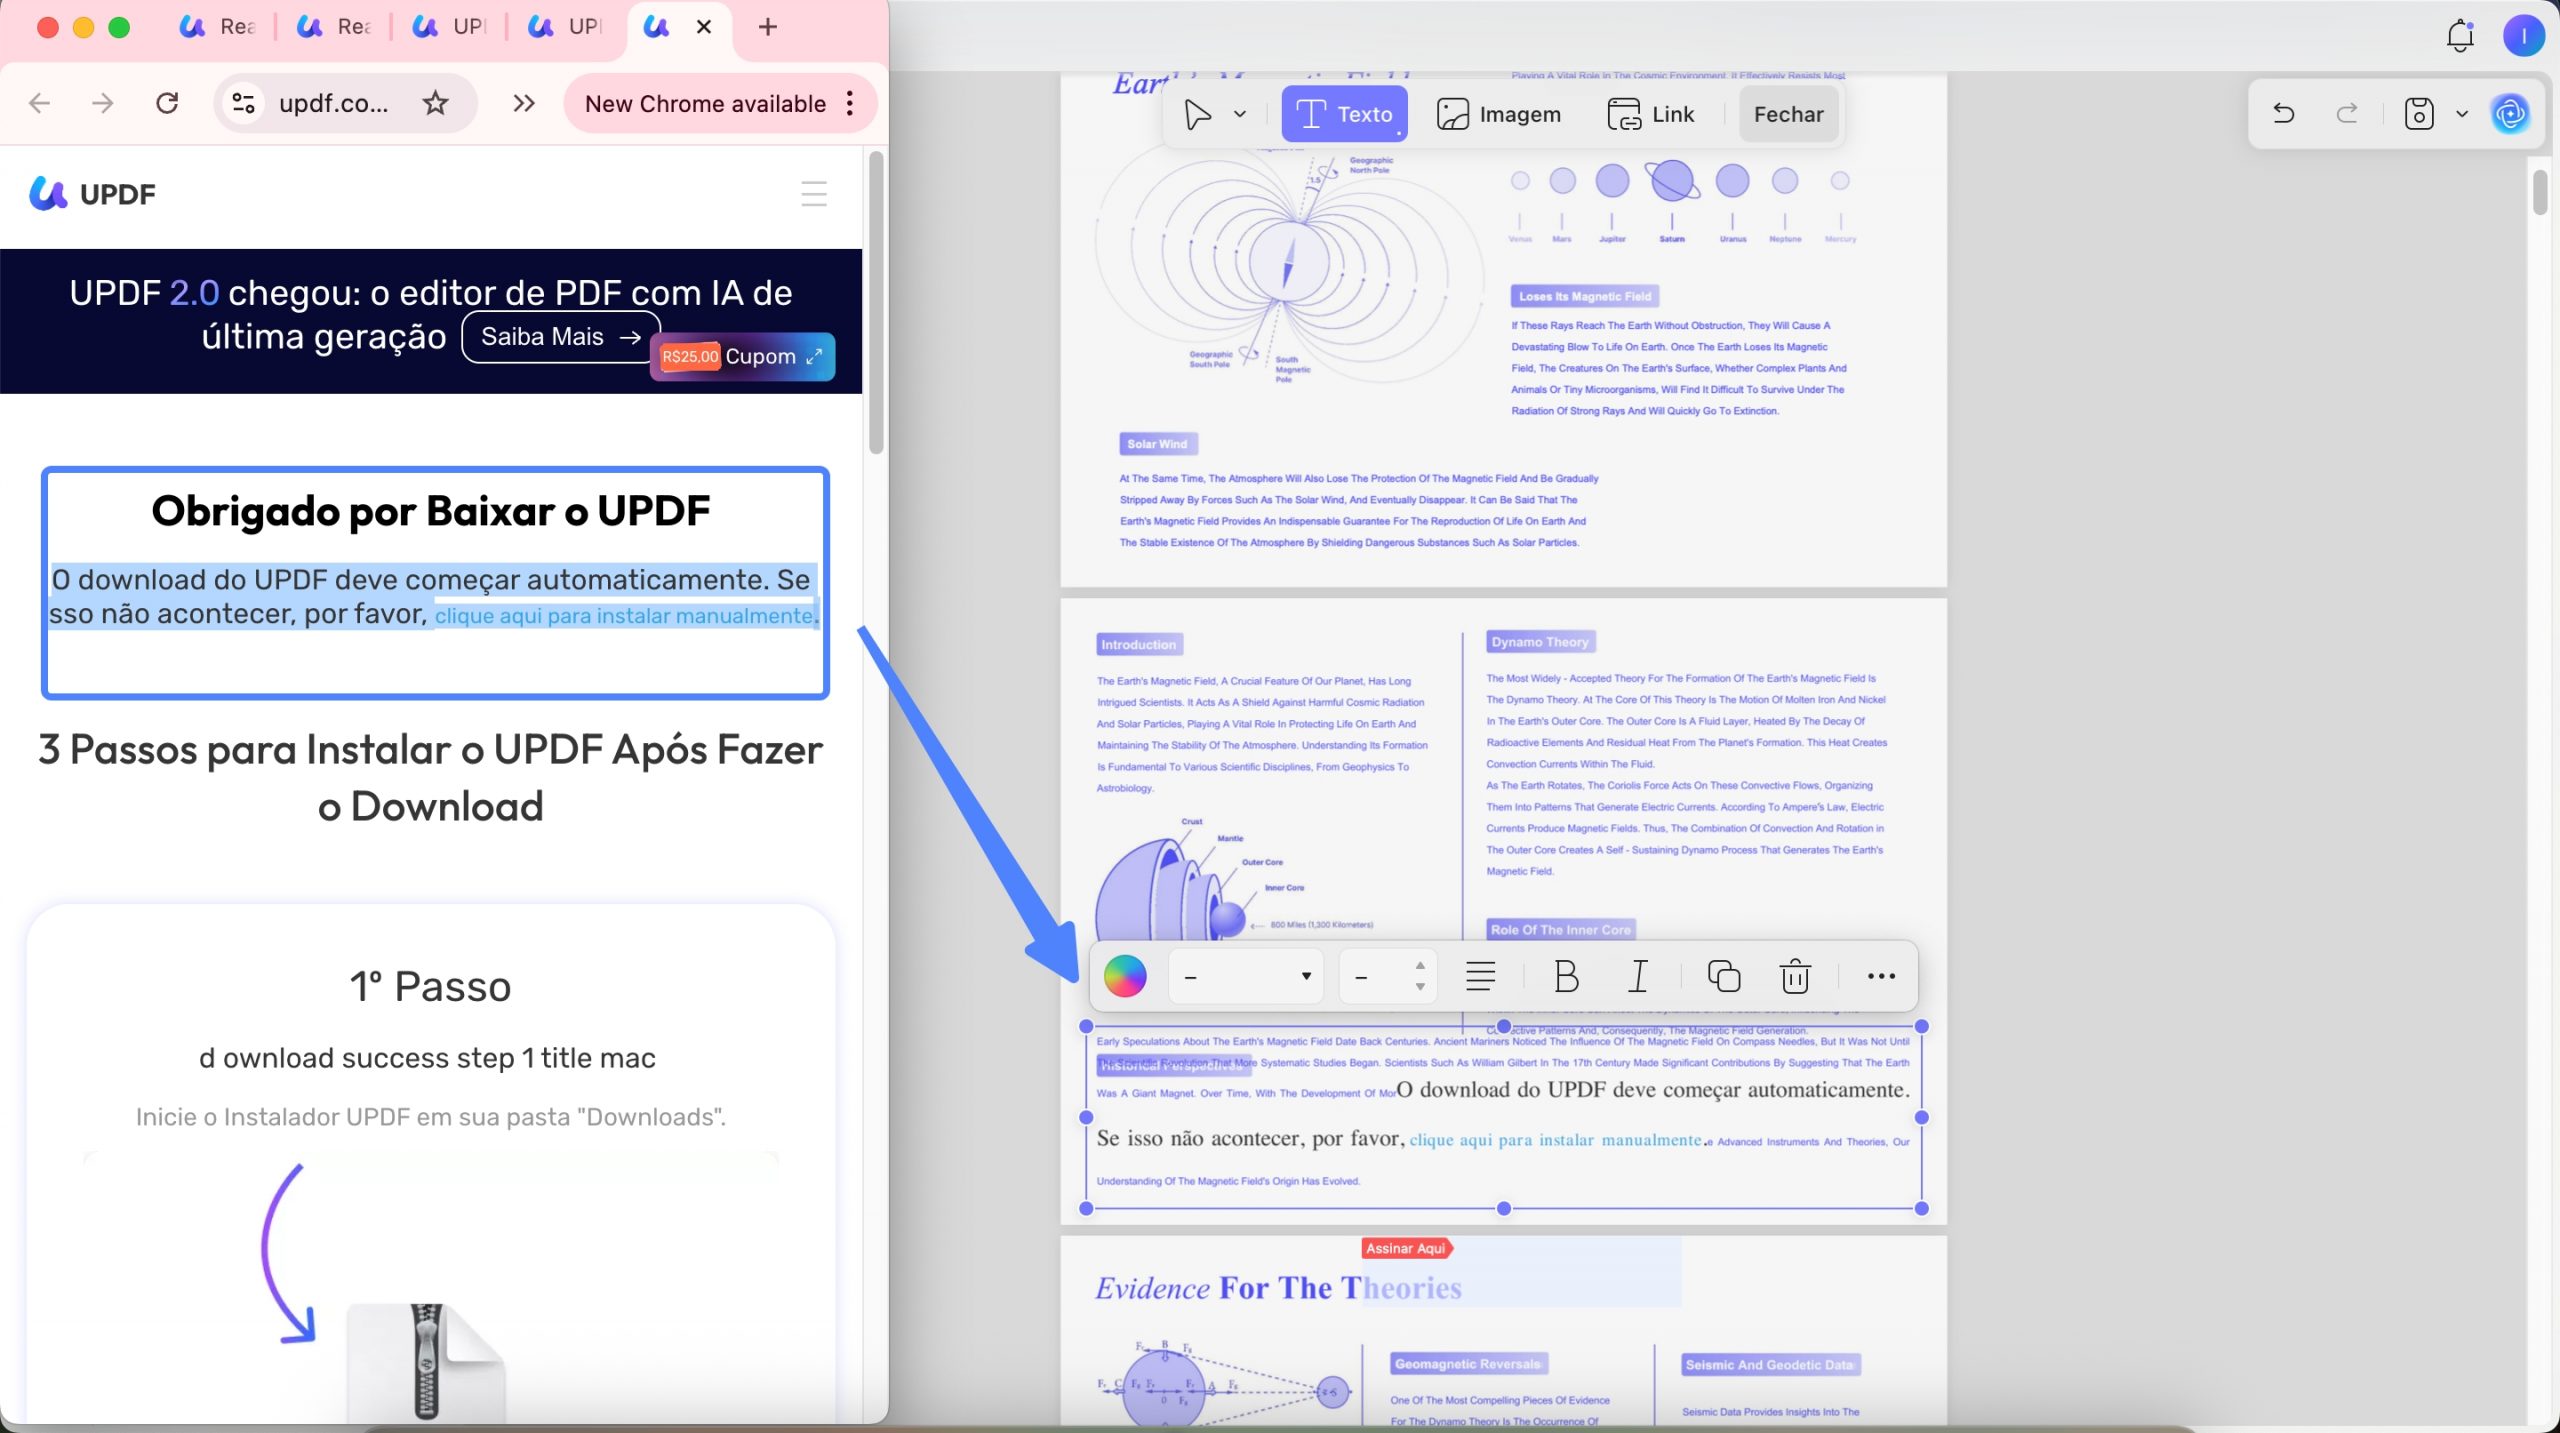Click the Assinar Aqui sign tag
2560x1433 pixels.
pos(1406,1248)
